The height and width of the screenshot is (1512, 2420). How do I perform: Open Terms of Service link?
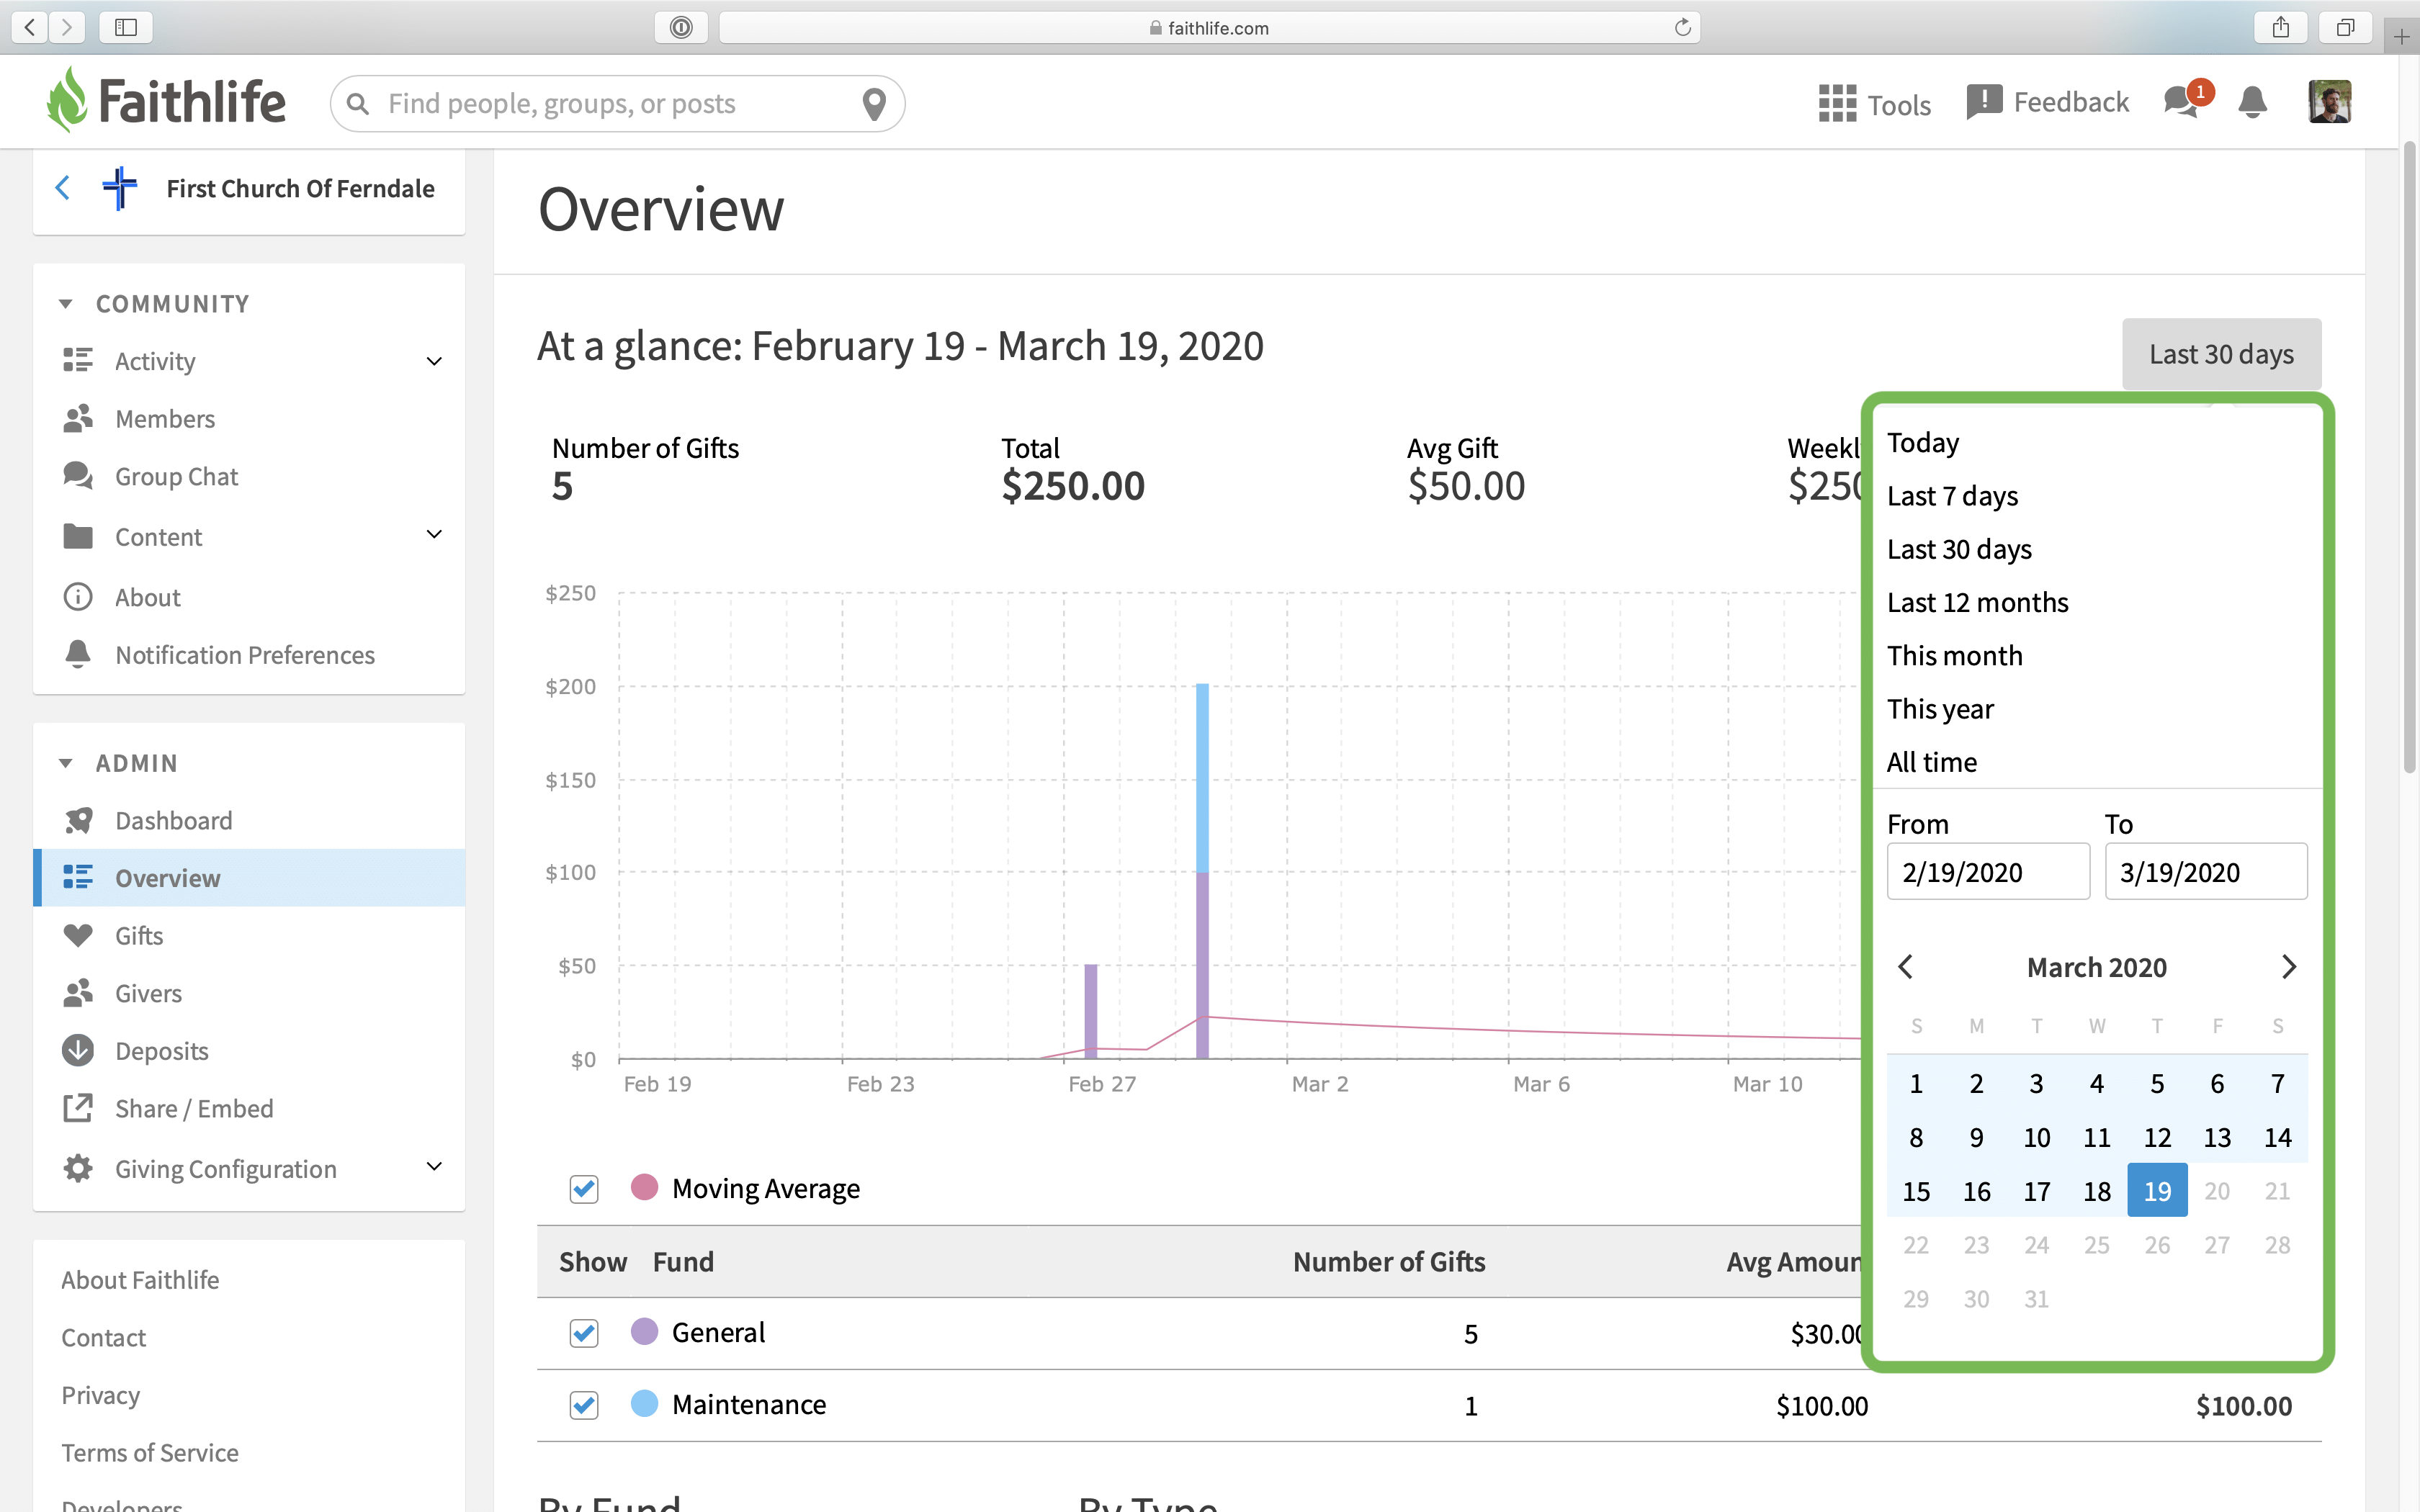pyautogui.click(x=150, y=1453)
